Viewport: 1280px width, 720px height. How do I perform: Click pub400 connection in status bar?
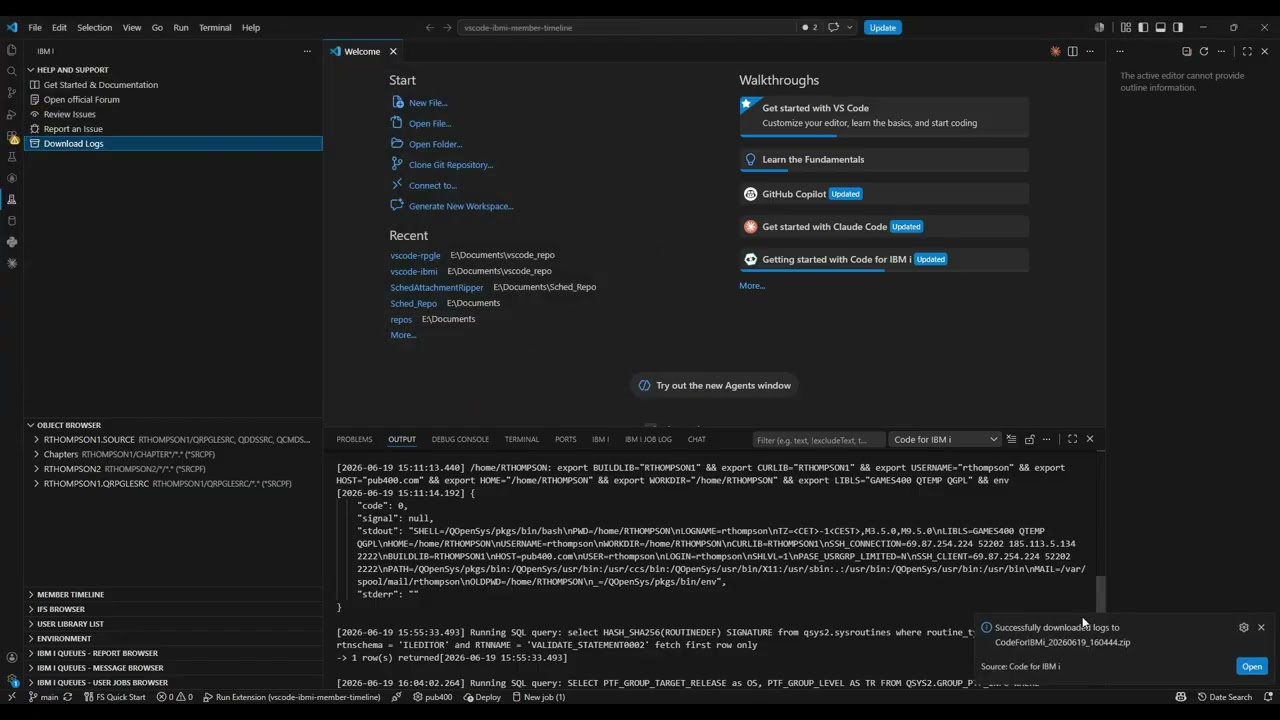[x=432, y=697]
